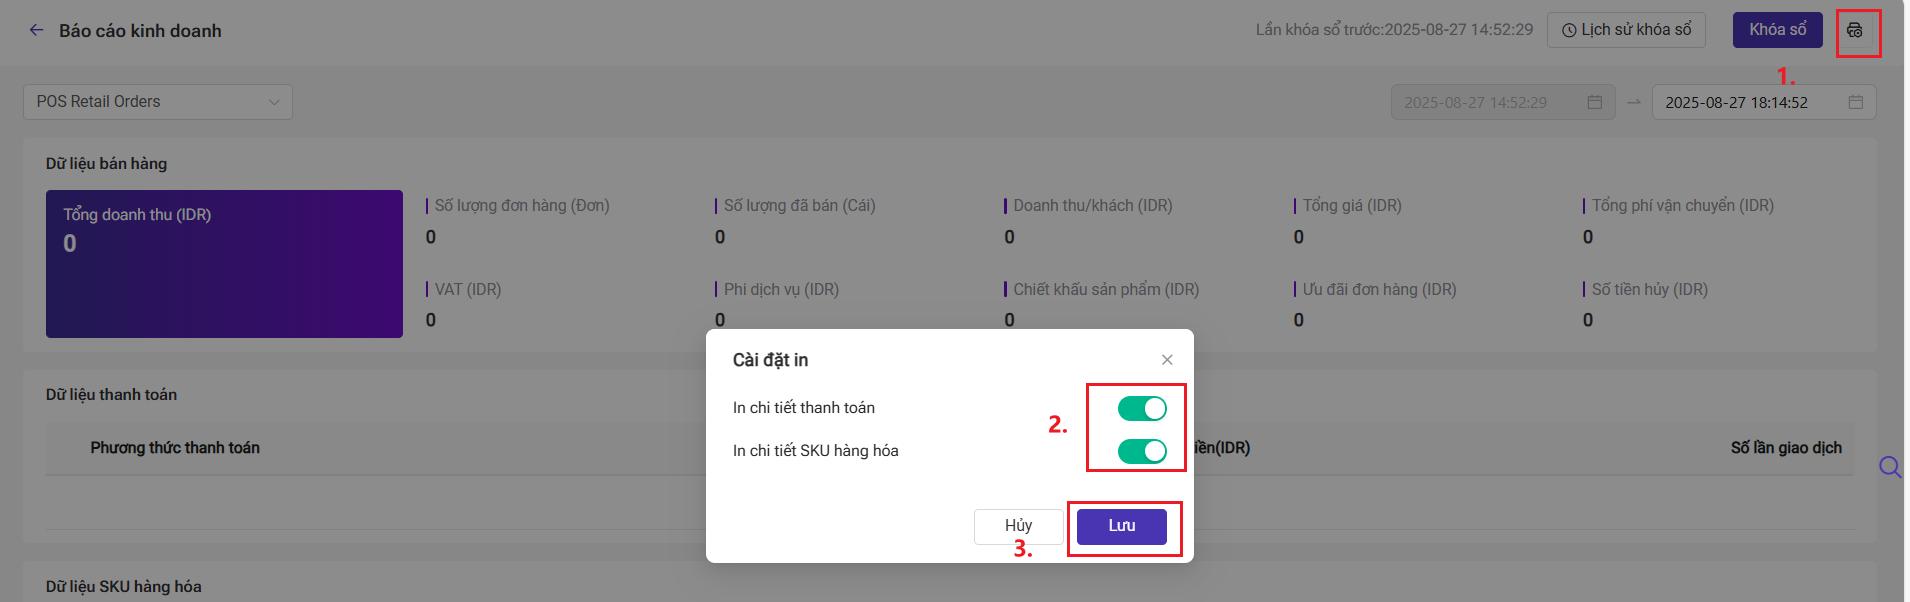Click calendar icon on start date field

pyautogui.click(x=1595, y=102)
